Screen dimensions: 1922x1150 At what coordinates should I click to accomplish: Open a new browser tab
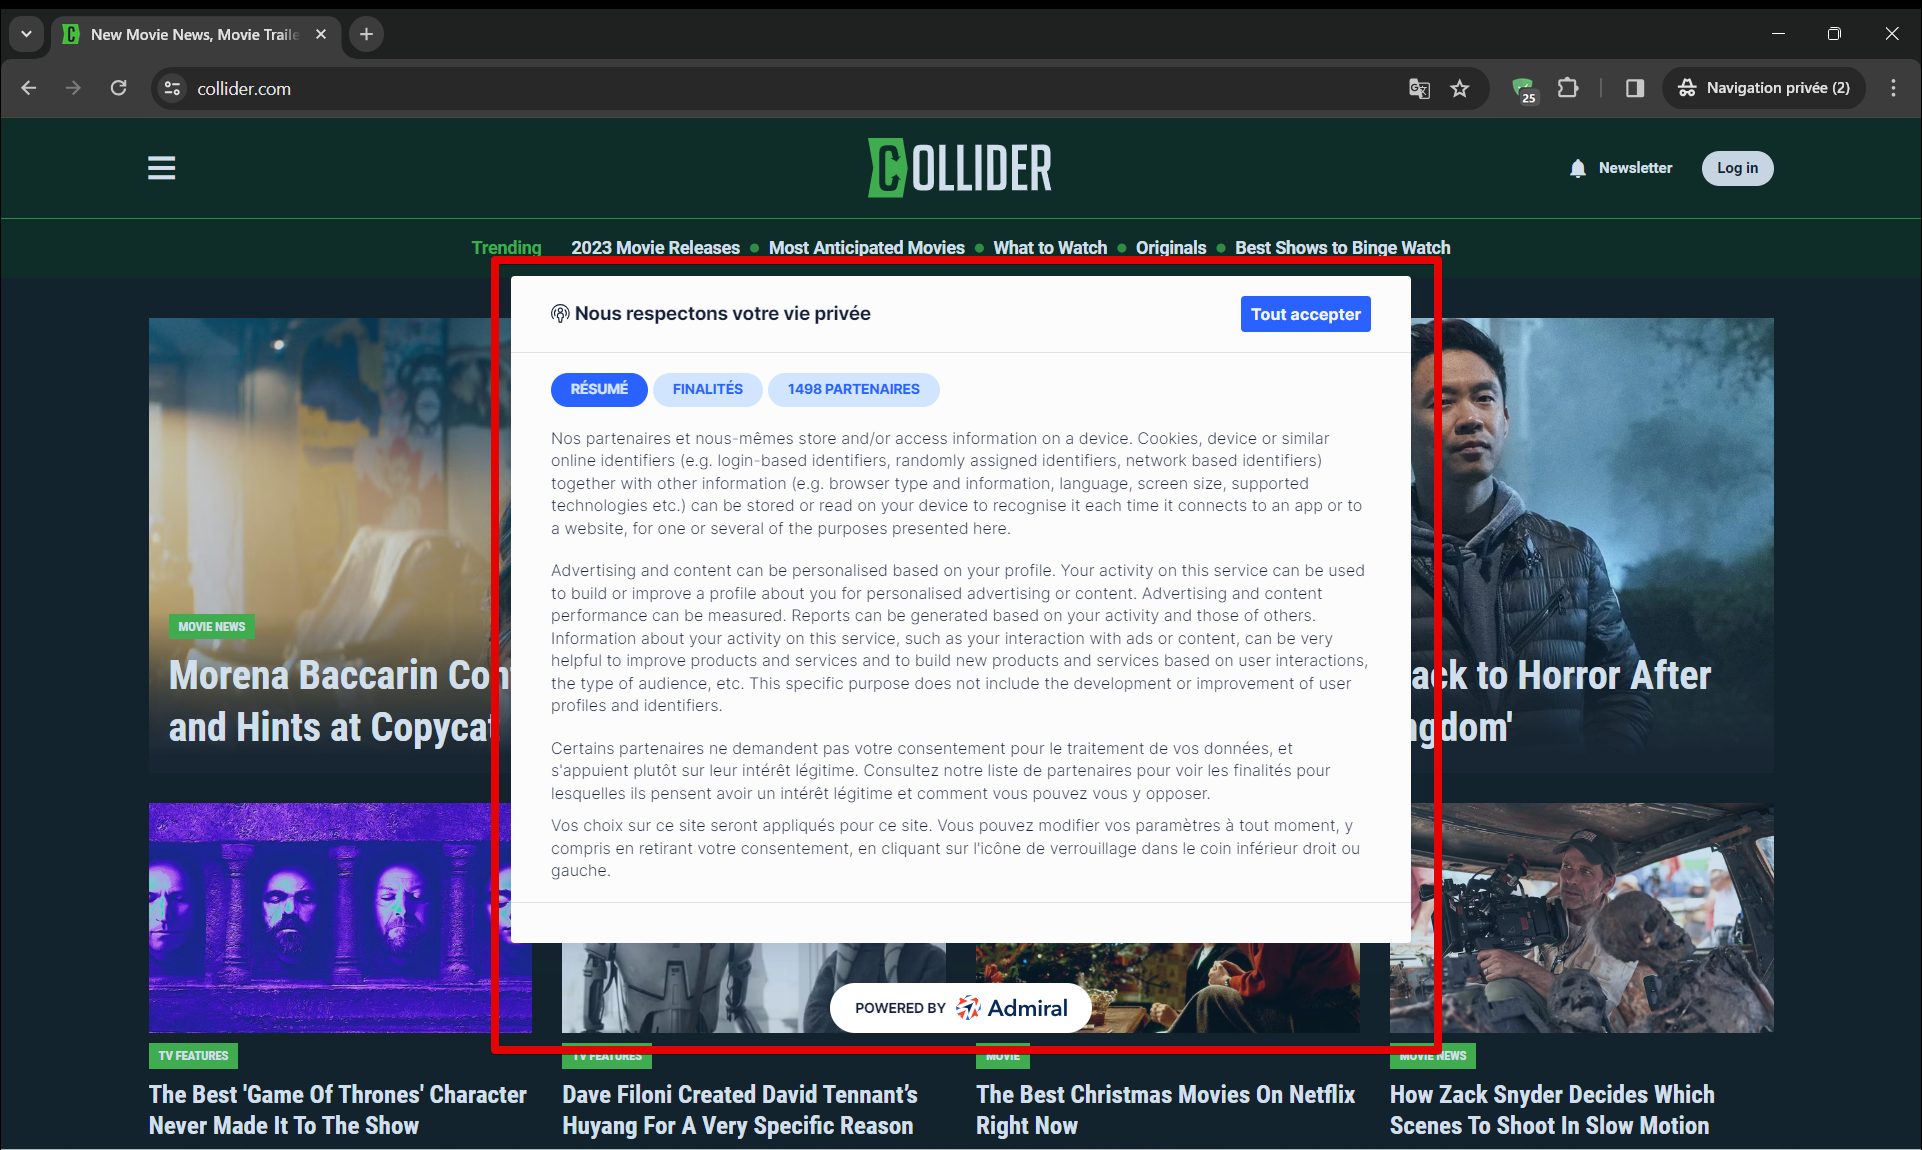[x=365, y=34]
